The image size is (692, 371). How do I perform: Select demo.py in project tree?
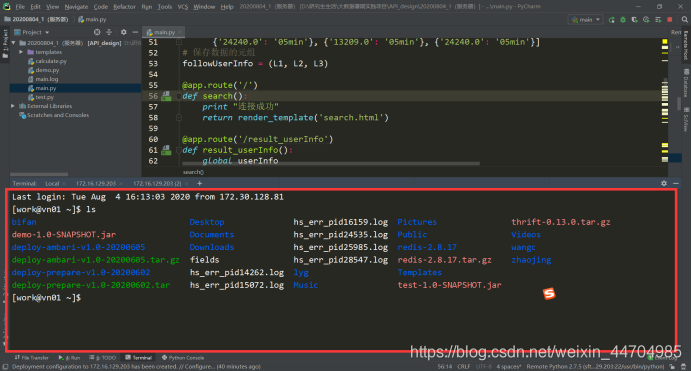[x=47, y=70]
